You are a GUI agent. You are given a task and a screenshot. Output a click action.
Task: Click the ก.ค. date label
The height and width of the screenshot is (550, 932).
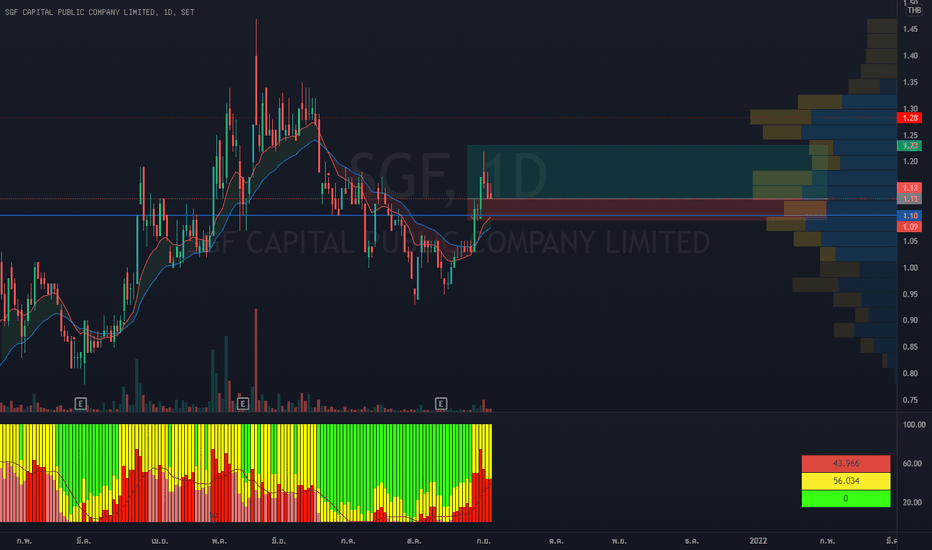click(348, 541)
